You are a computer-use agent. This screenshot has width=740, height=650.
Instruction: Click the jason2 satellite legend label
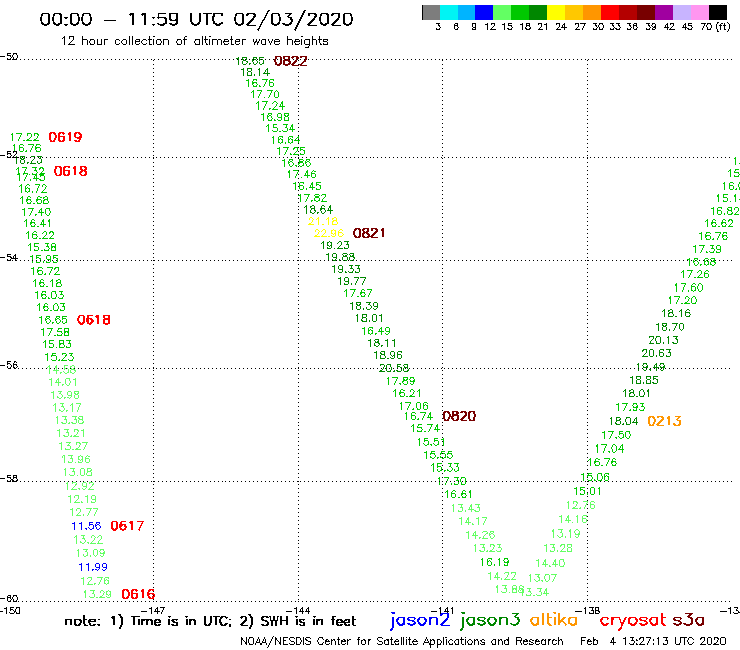[x=420, y=620]
